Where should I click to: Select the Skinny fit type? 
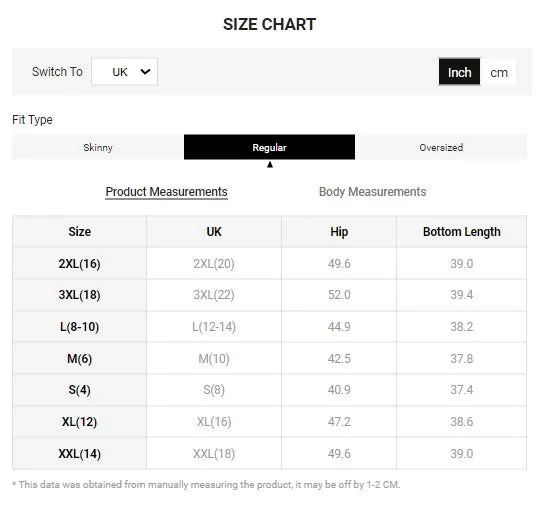(x=98, y=147)
